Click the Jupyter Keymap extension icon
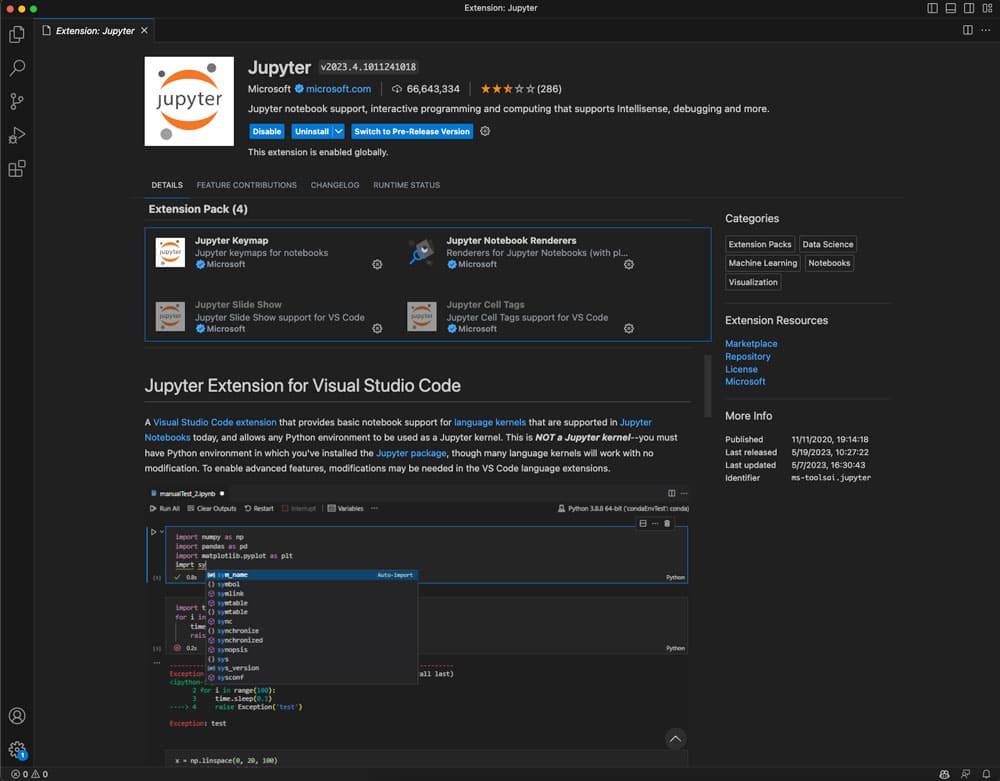This screenshot has width=1000, height=781. click(x=170, y=252)
